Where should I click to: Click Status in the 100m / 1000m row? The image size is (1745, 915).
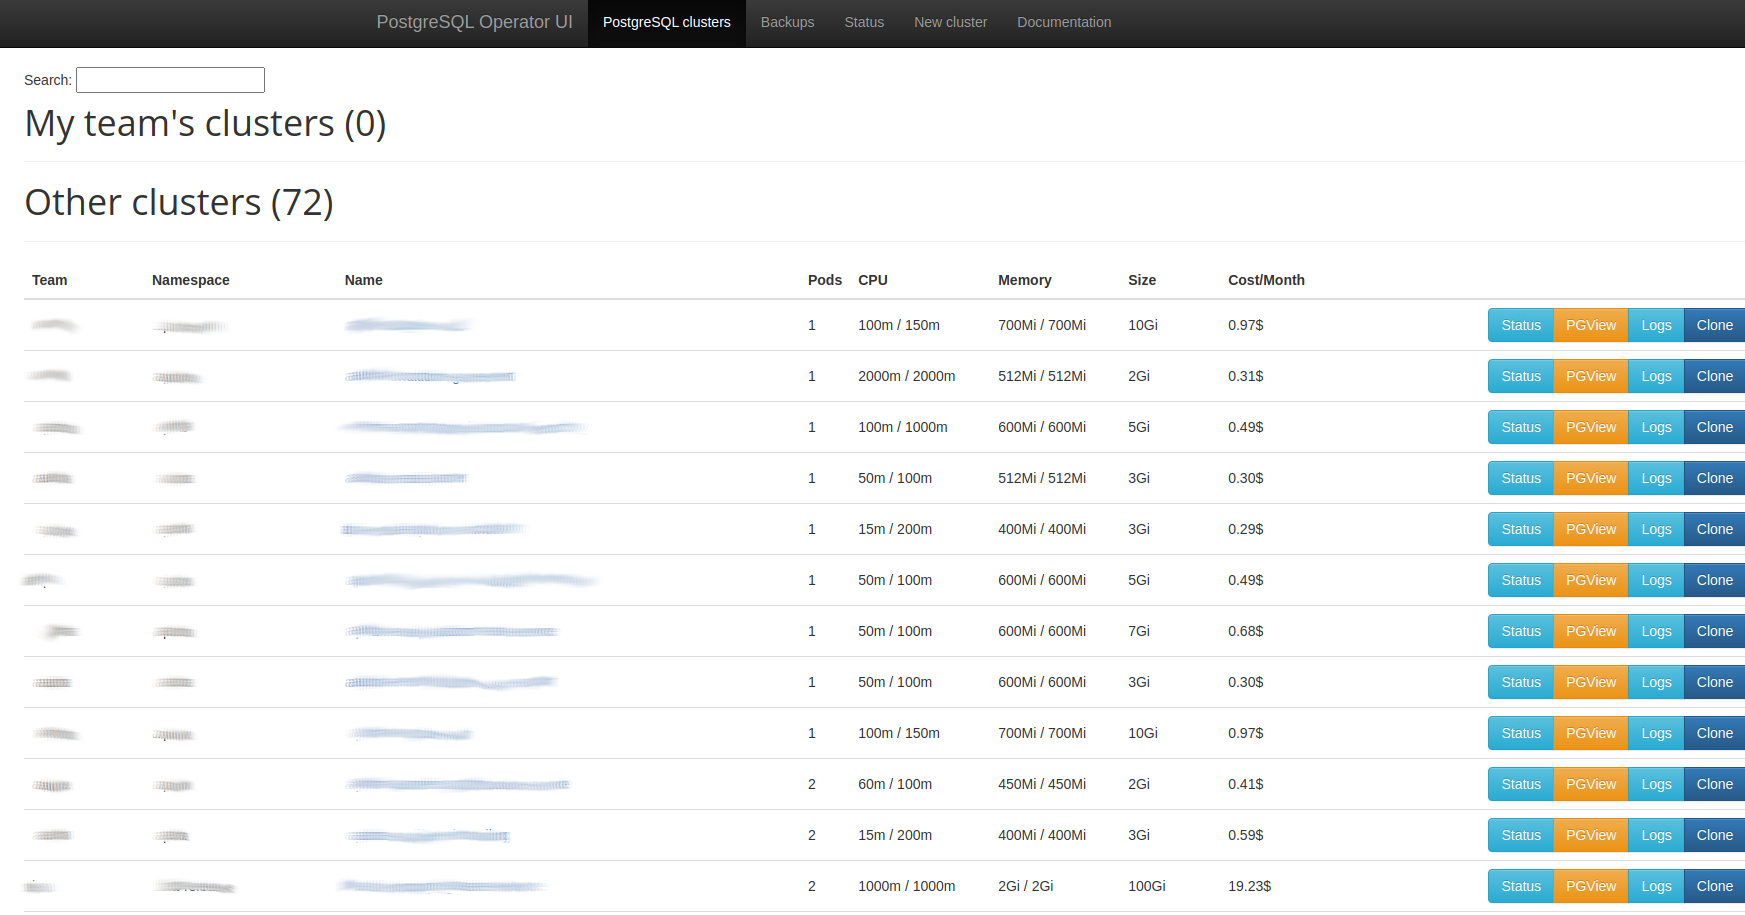click(x=1521, y=427)
